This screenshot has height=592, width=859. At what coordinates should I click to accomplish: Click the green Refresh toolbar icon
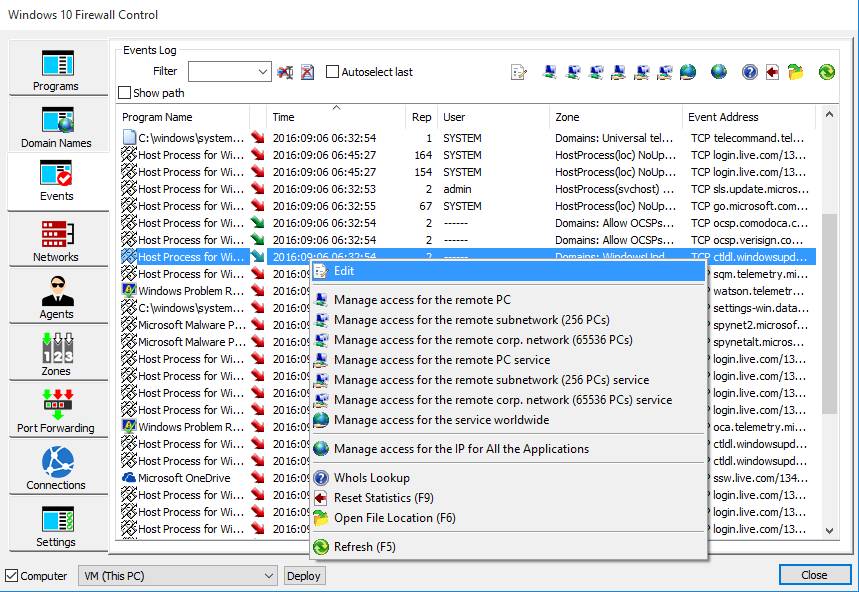(827, 72)
